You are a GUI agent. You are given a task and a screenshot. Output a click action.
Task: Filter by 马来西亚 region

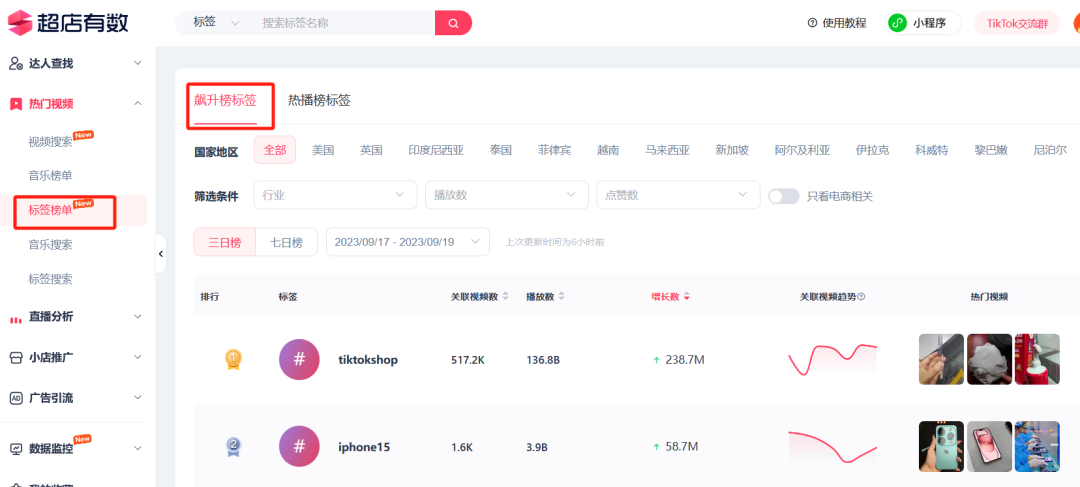[667, 150]
